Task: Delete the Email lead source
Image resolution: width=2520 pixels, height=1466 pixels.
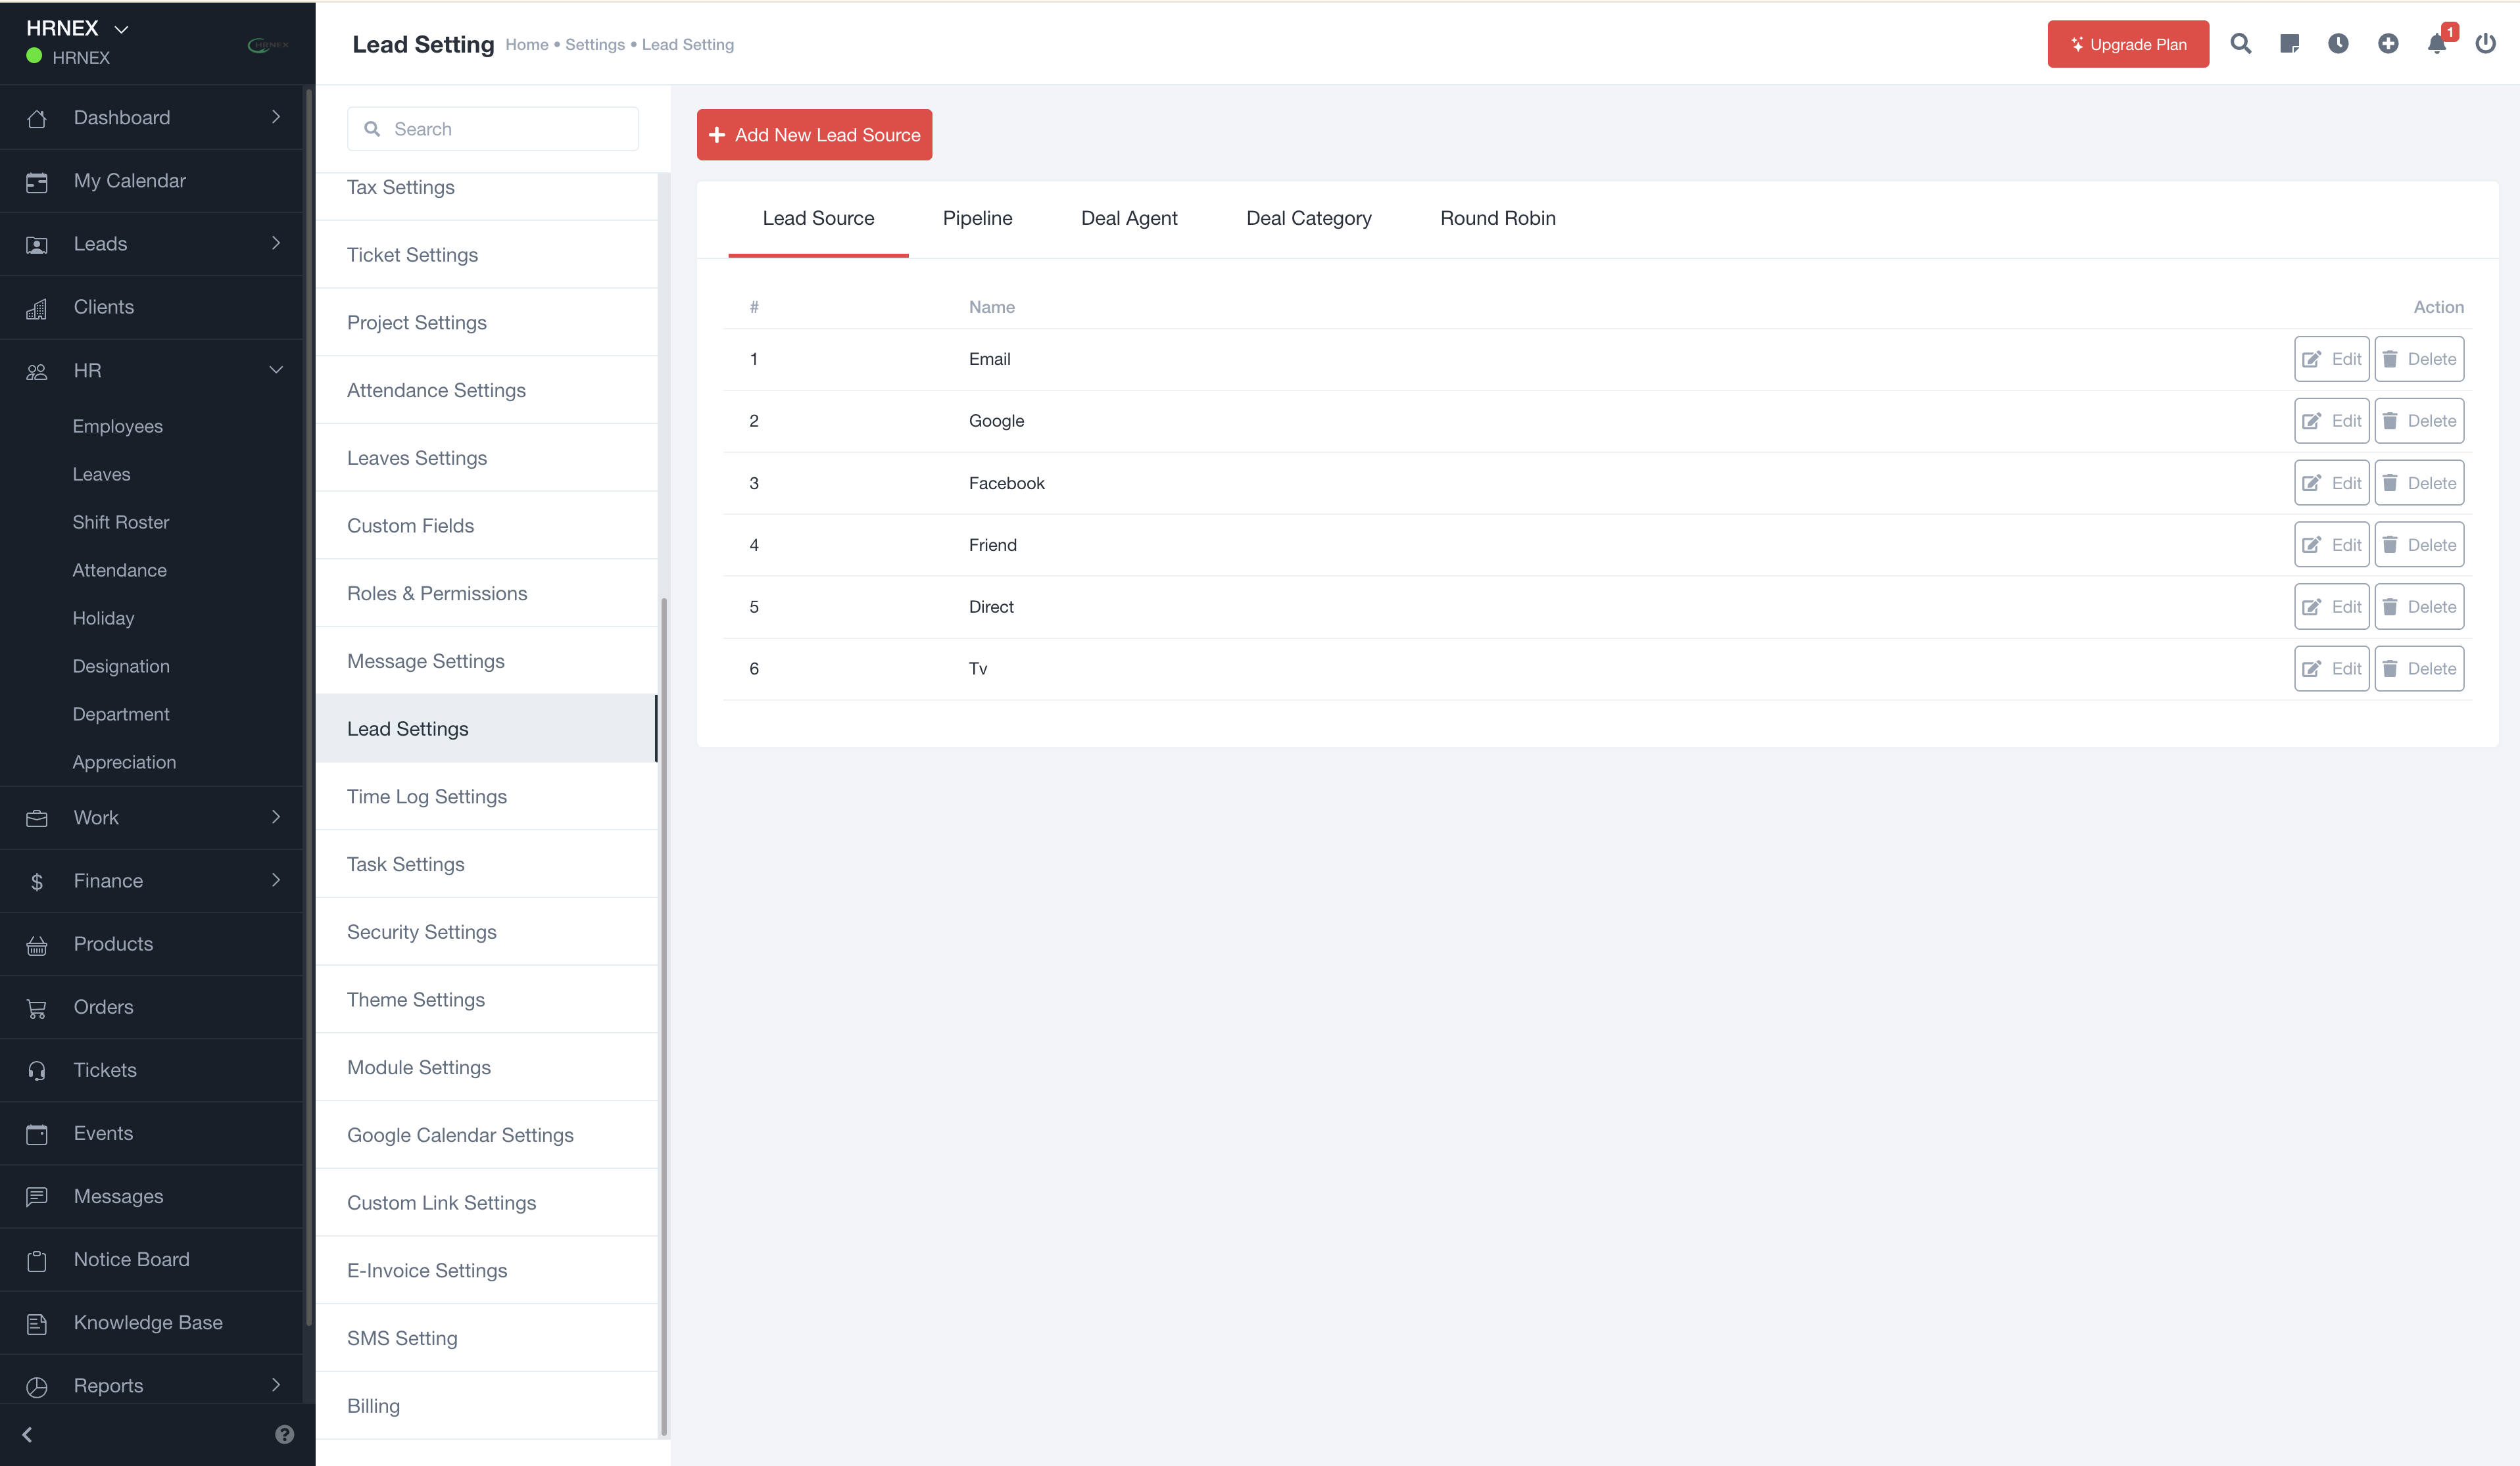Action: 2419,359
